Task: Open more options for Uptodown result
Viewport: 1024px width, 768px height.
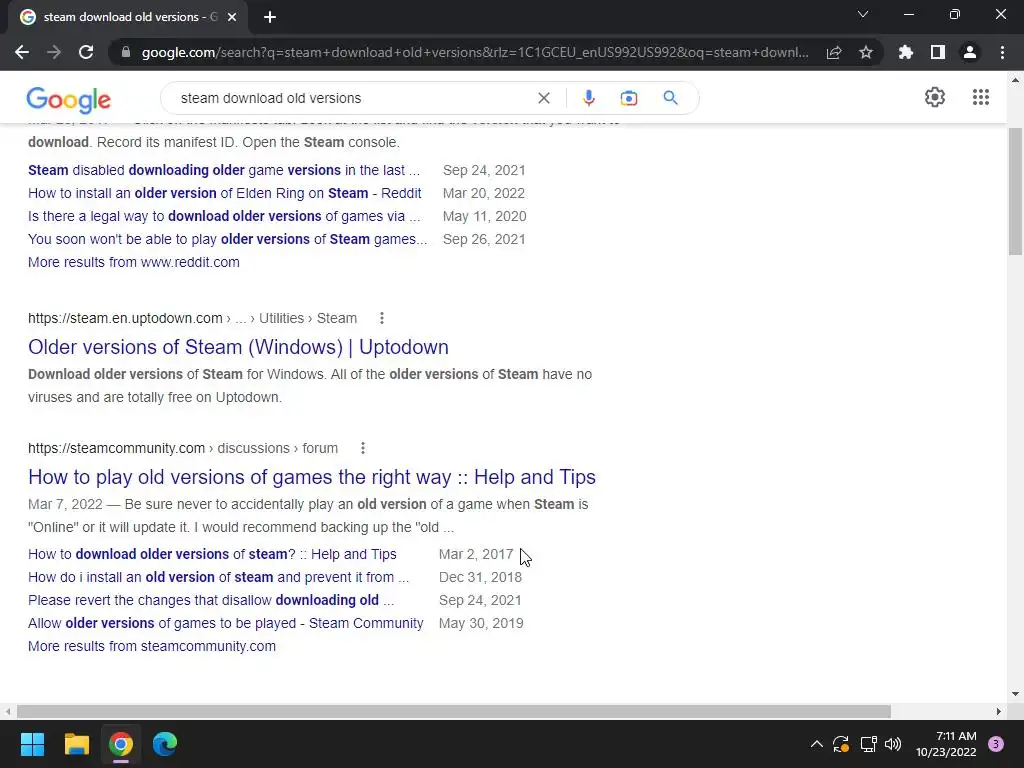Action: click(x=382, y=318)
